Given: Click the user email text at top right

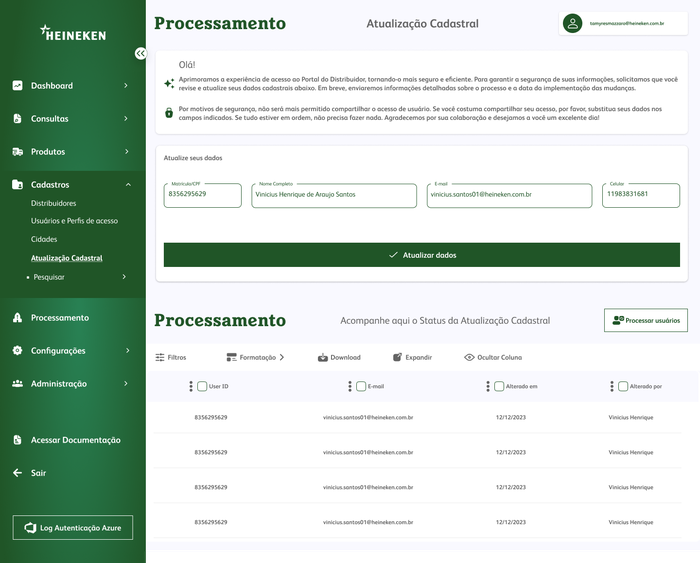Looking at the screenshot, I should [627, 23].
